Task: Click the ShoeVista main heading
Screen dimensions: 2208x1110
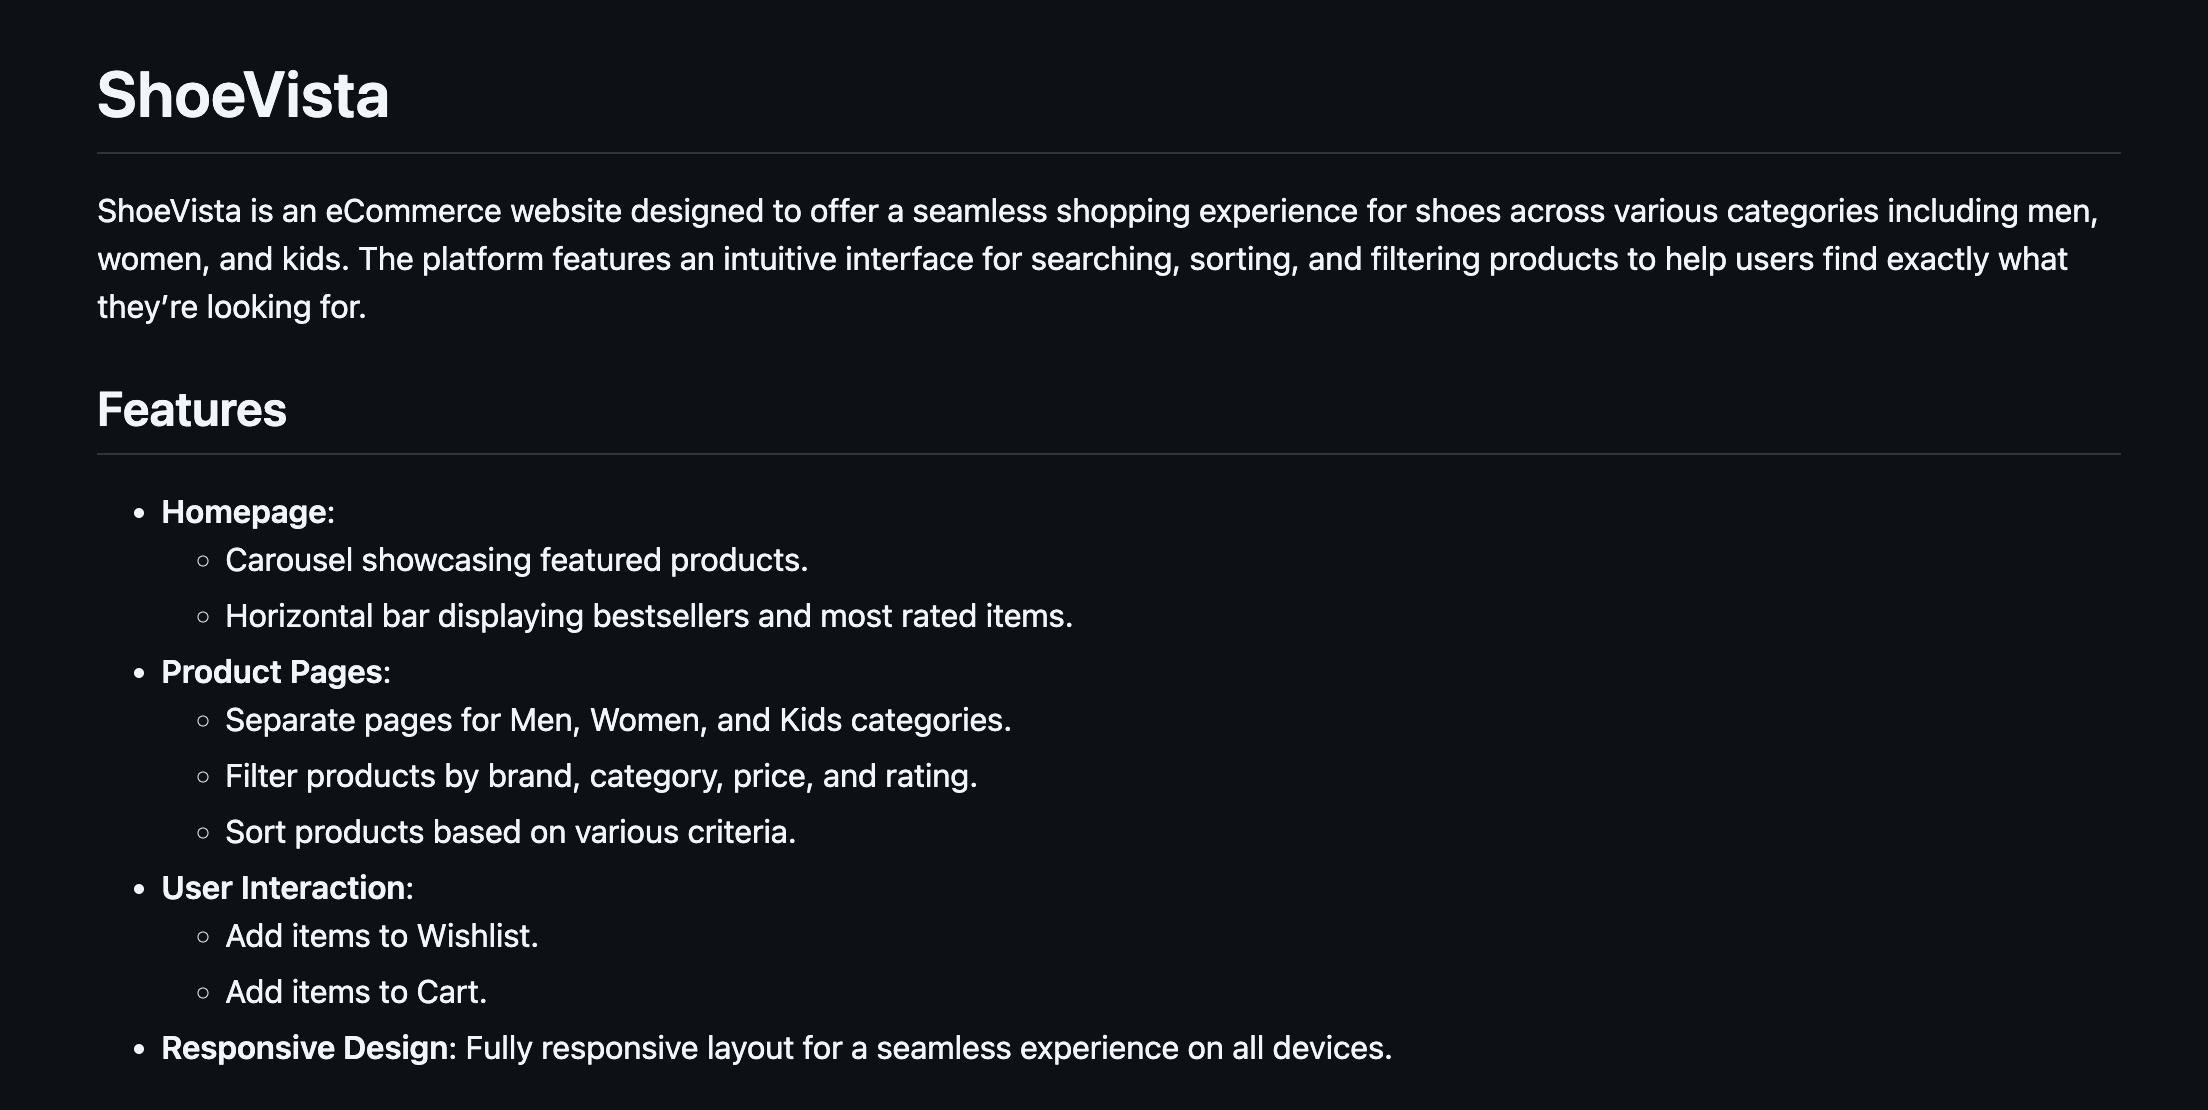Action: [x=243, y=96]
